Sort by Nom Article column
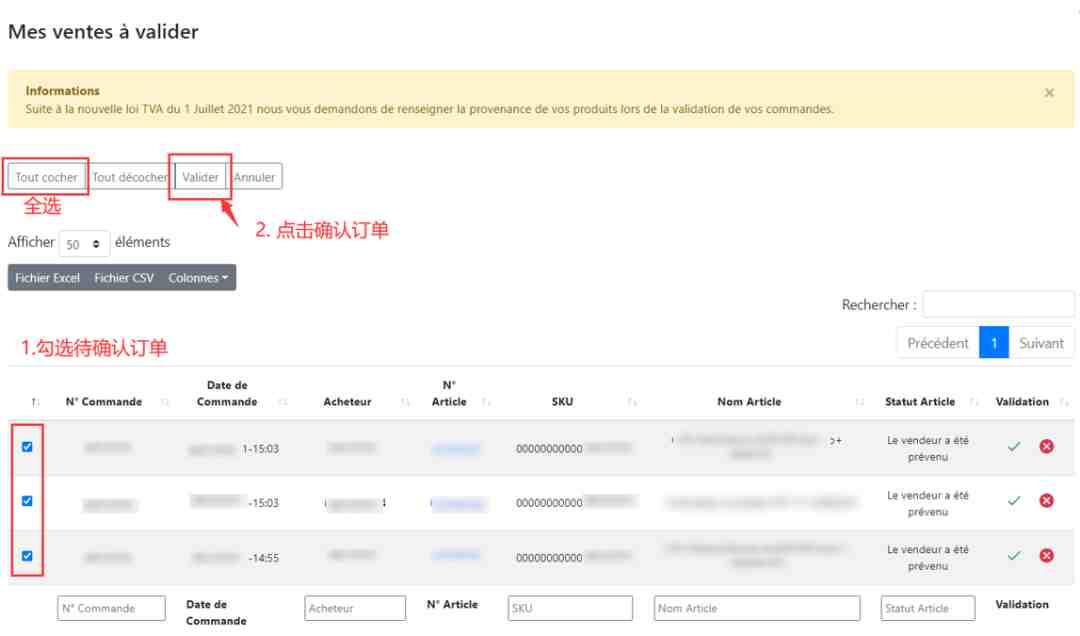 click(749, 402)
